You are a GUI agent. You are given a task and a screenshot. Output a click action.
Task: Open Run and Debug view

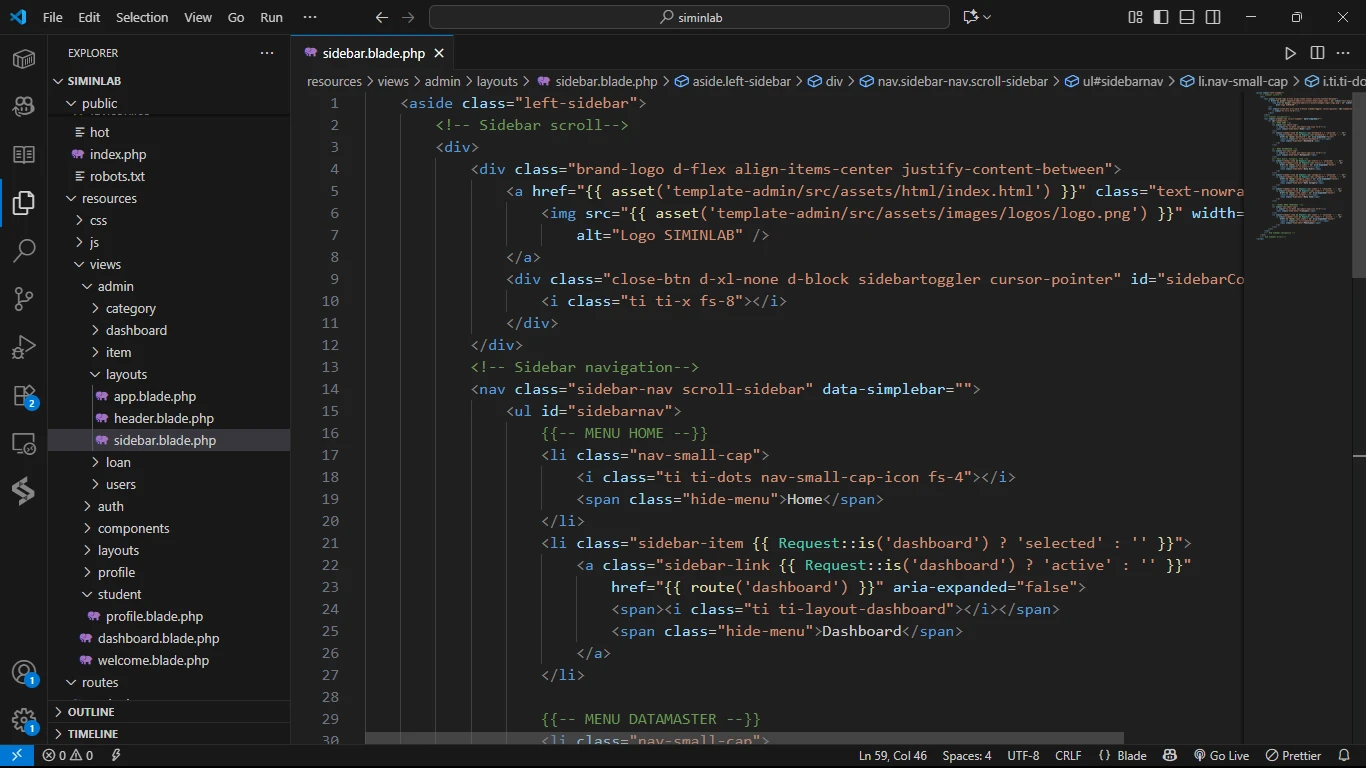tap(24, 347)
